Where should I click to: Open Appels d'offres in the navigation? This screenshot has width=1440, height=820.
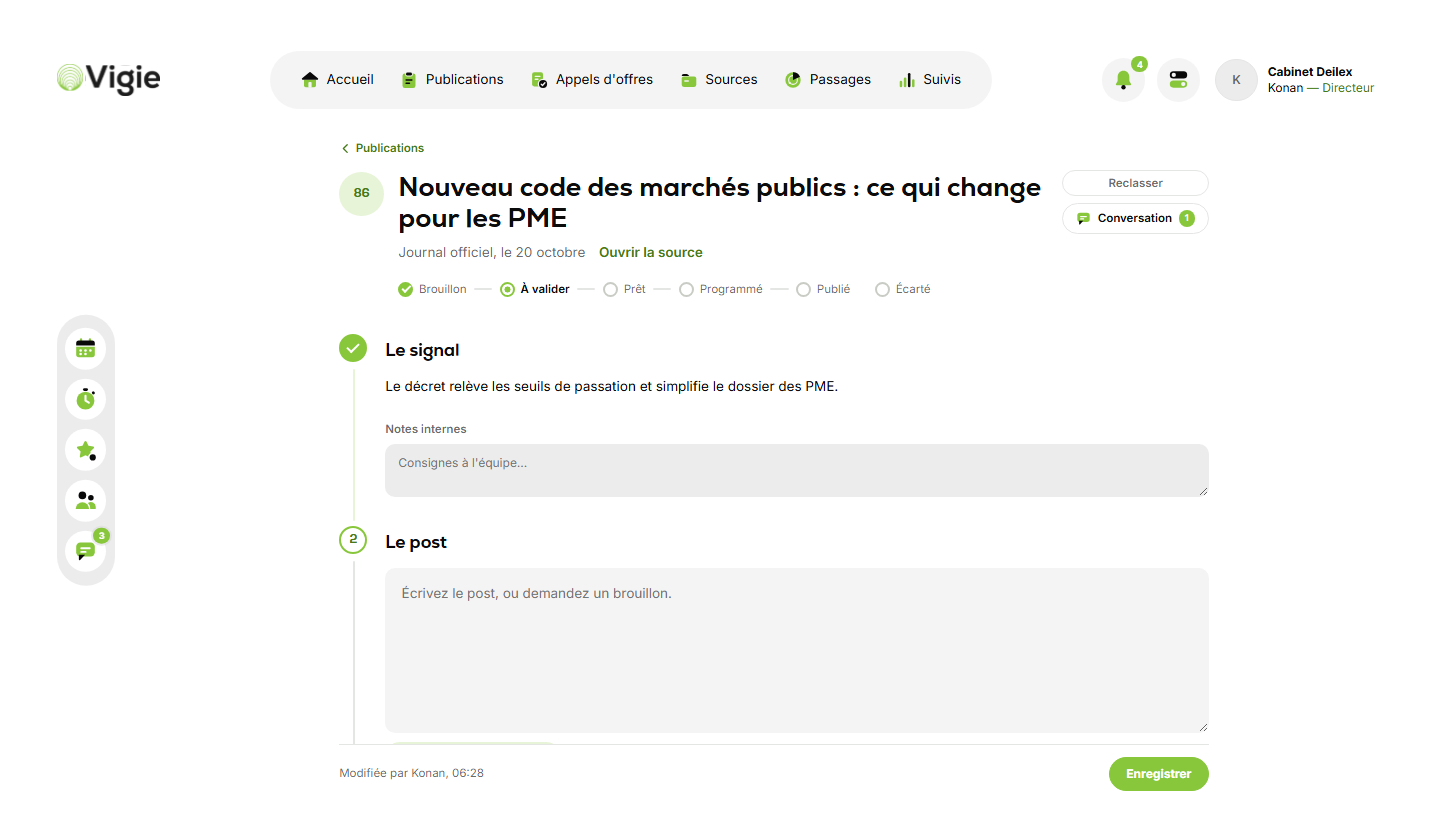(592, 80)
